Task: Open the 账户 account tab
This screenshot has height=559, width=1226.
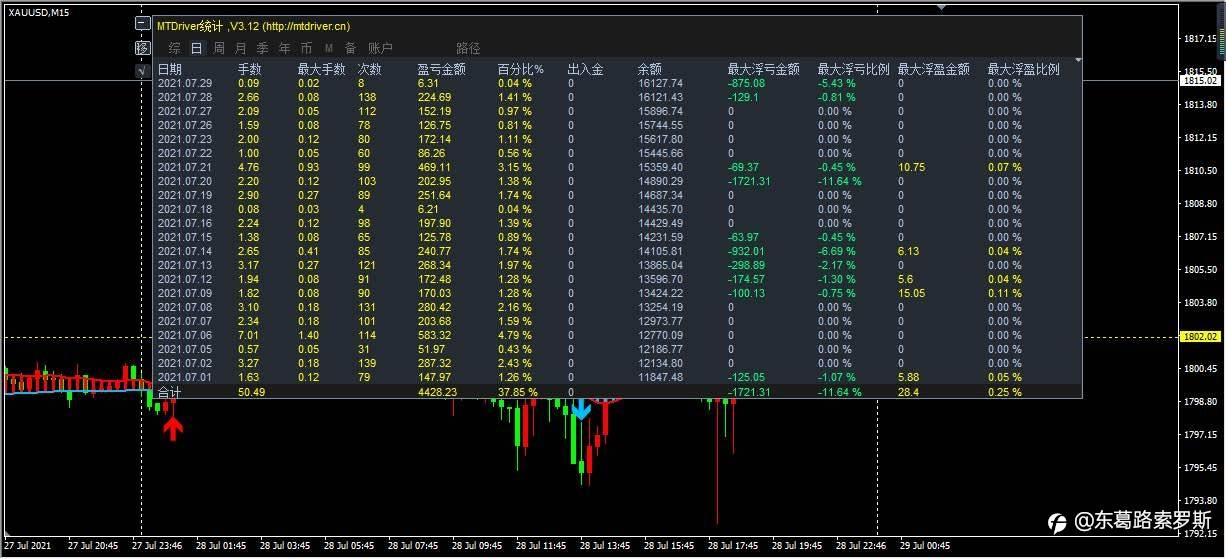Action: pos(380,48)
